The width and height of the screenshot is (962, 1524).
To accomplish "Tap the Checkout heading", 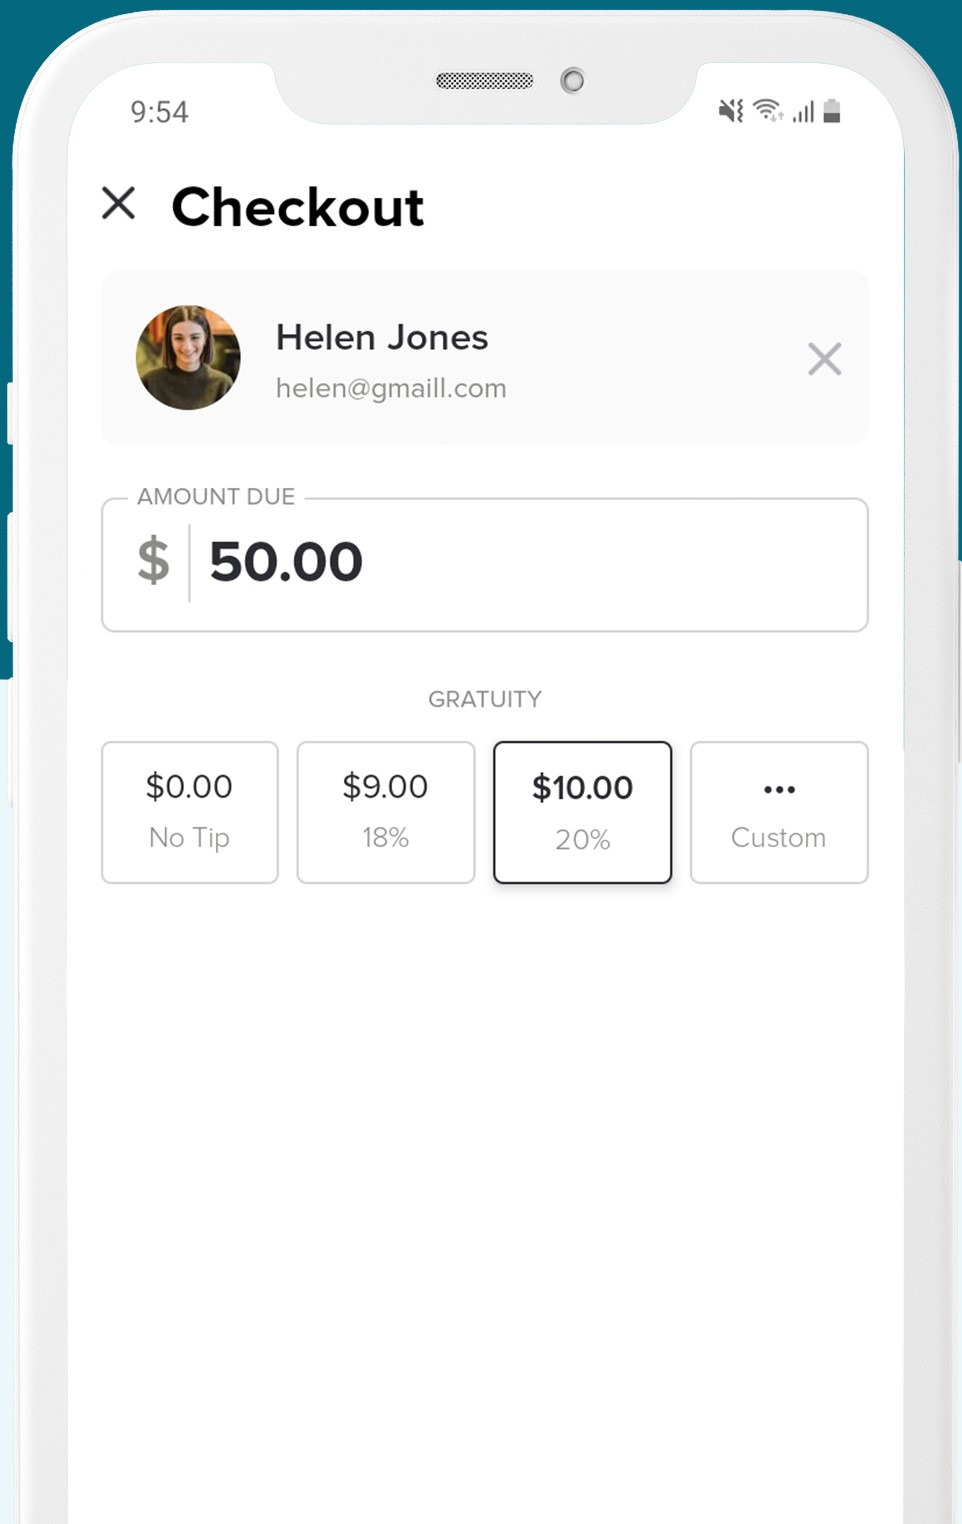I will (298, 207).
